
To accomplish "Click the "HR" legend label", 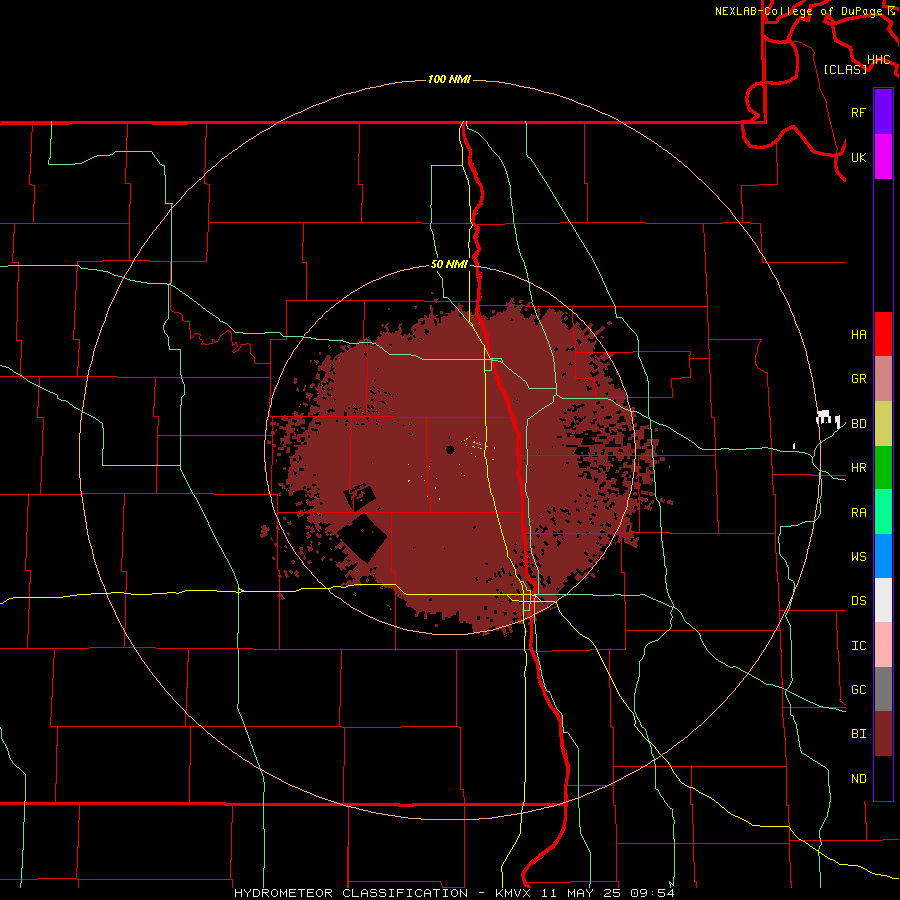I will point(858,468).
